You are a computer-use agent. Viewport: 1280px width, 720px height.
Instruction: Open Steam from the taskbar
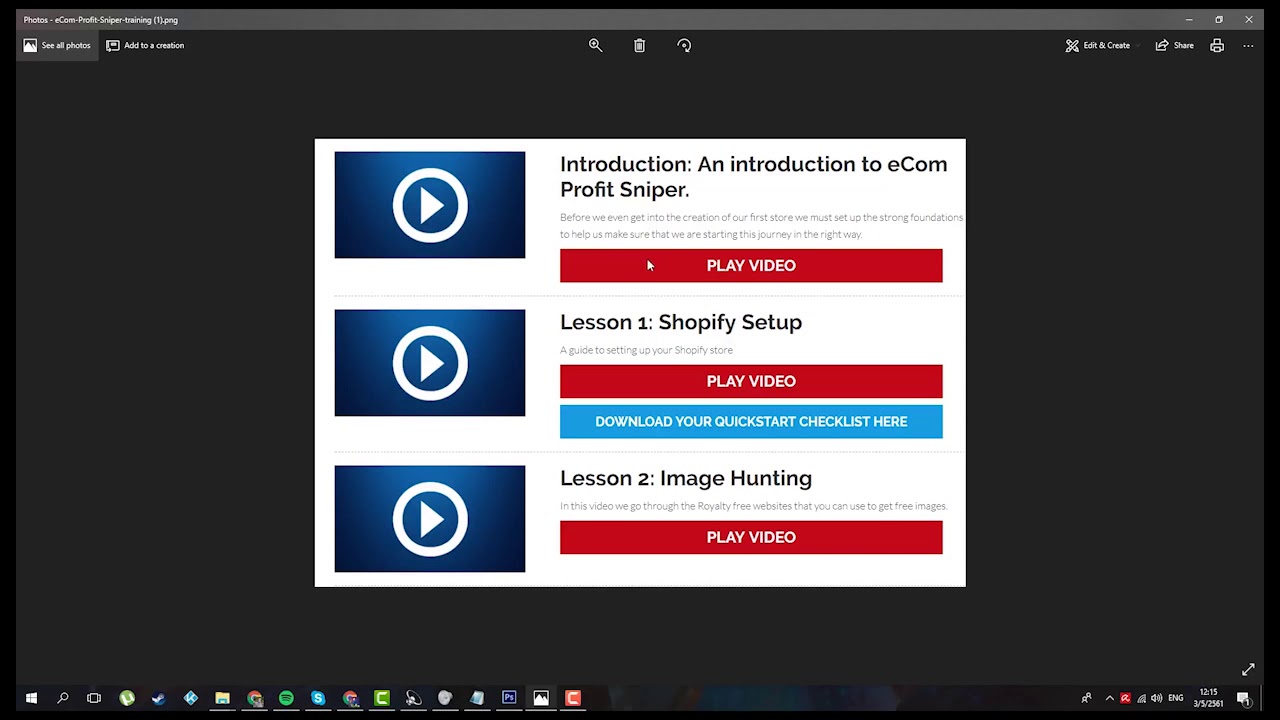coord(158,698)
